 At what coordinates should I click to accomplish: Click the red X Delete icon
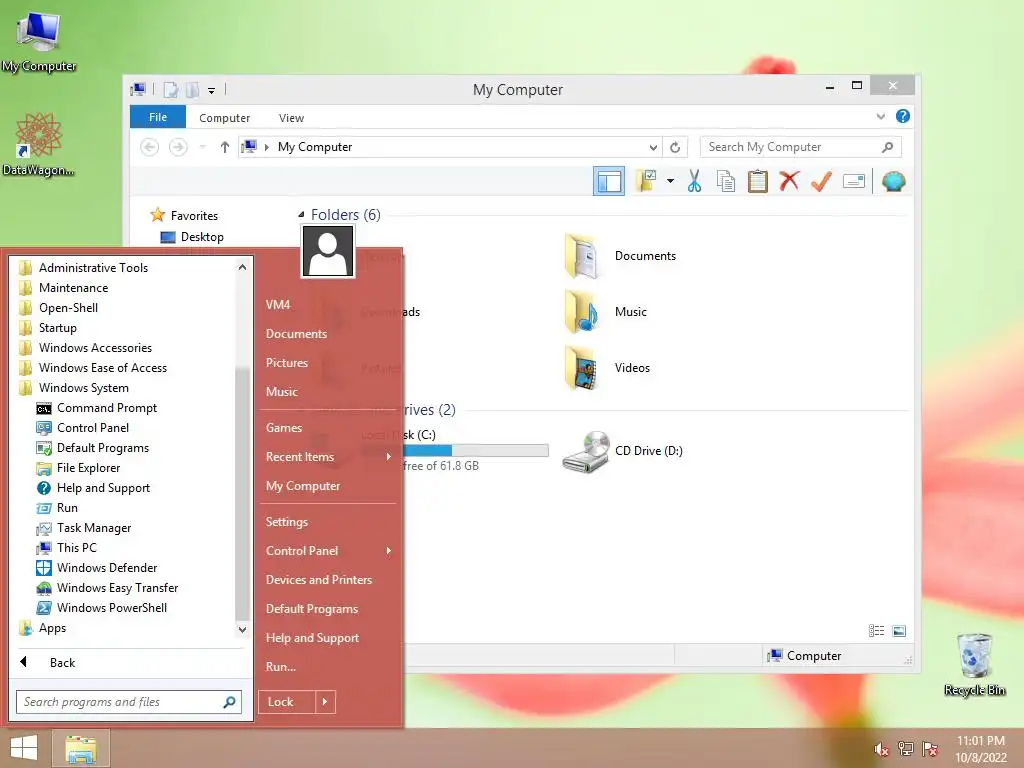click(789, 181)
